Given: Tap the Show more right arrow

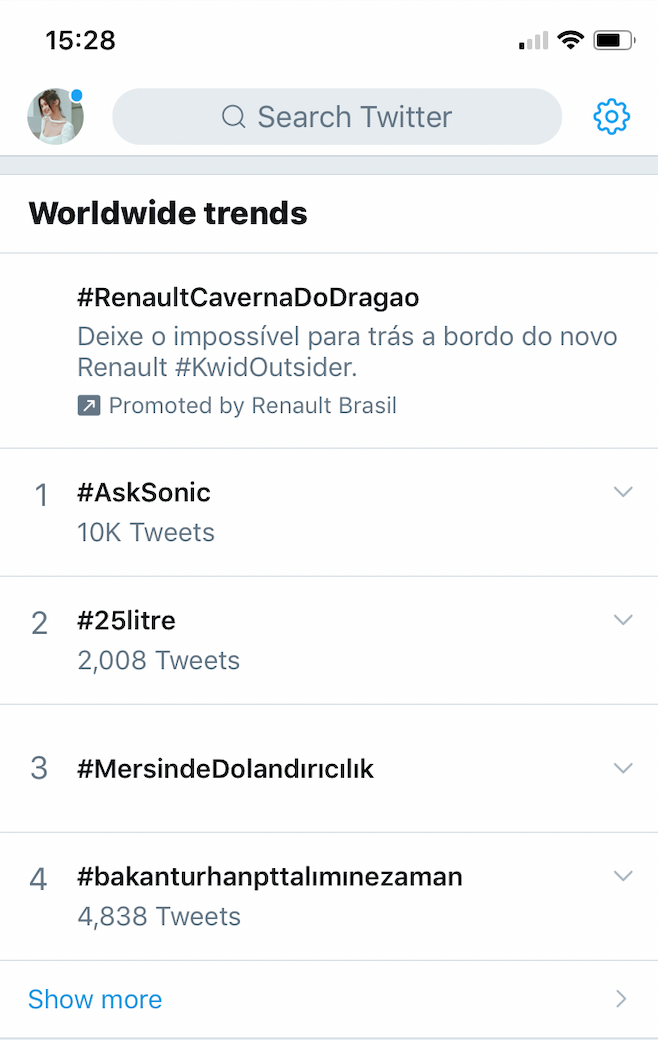Looking at the screenshot, I should (x=621, y=999).
